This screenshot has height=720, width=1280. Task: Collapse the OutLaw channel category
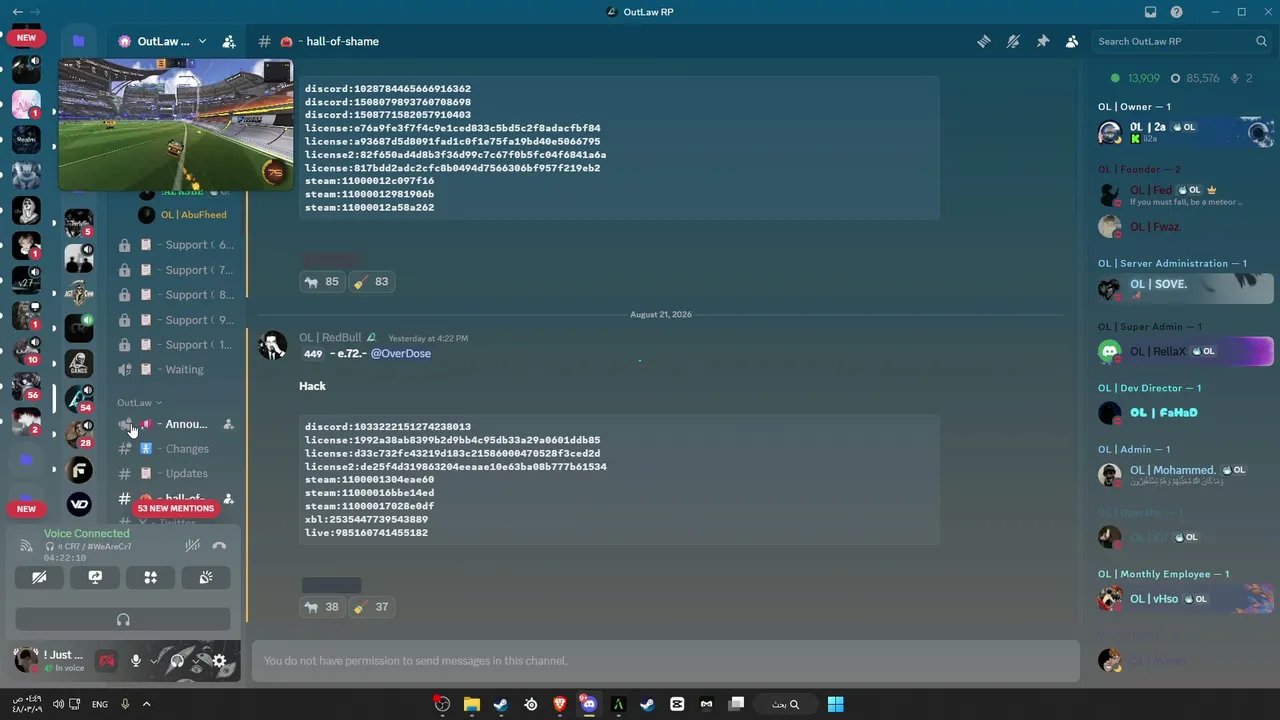click(x=139, y=403)
